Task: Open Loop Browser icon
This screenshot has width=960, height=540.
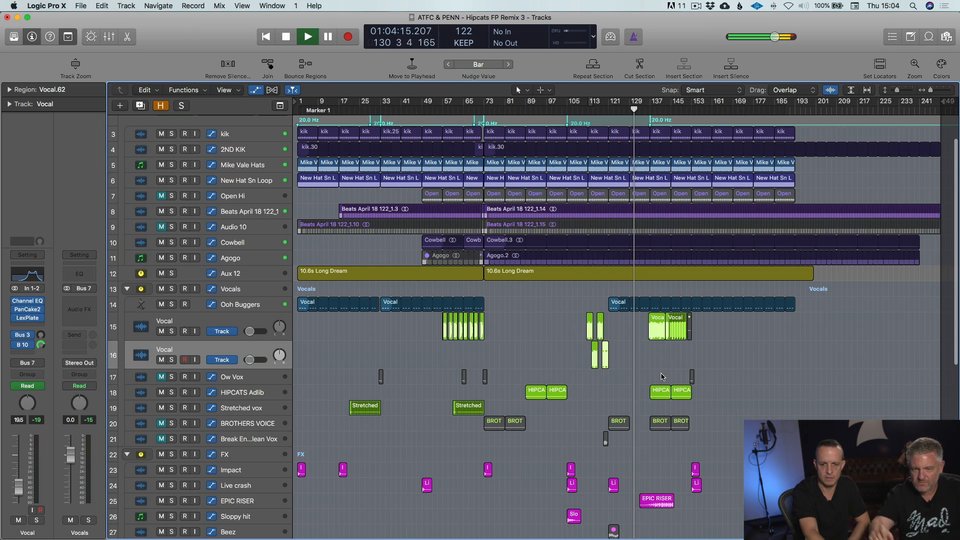Action: [929, 37]
